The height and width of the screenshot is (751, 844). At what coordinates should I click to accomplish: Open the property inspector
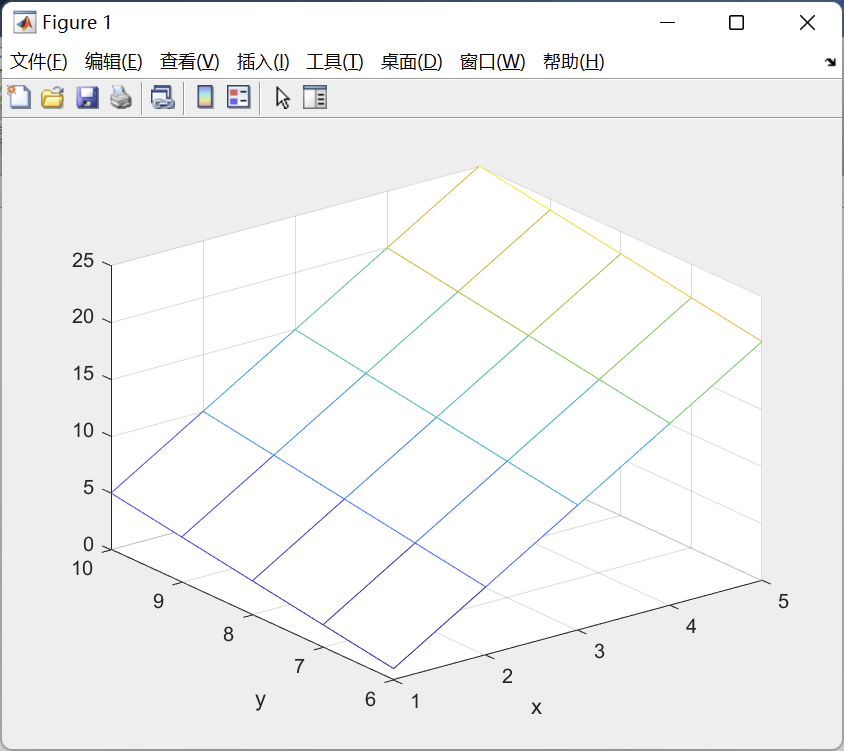coord(315,97)
